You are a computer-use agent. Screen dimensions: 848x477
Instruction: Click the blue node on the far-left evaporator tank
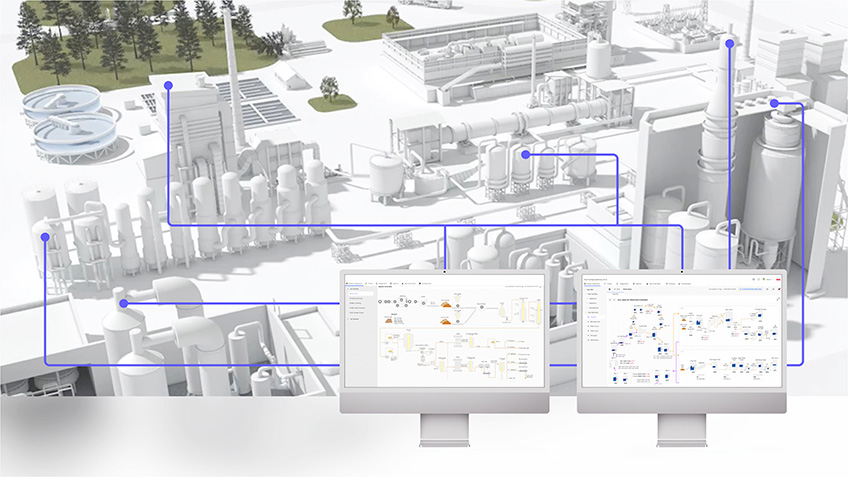(45, 237)
